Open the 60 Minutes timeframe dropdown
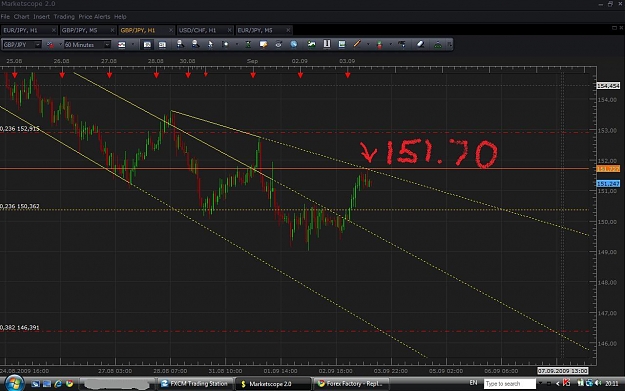This screenshot has height=391, width=625. (87, 45)
